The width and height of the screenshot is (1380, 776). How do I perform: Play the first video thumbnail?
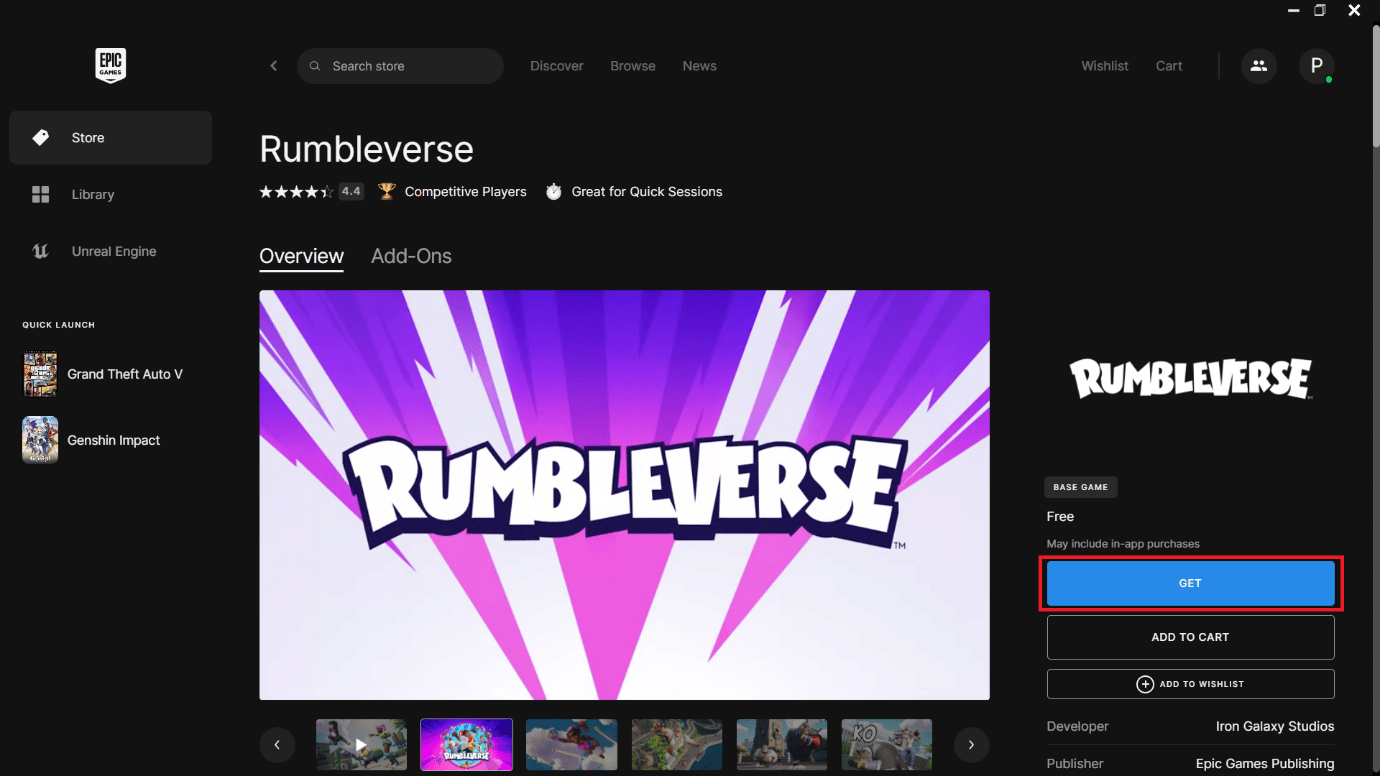click(361, 745)
